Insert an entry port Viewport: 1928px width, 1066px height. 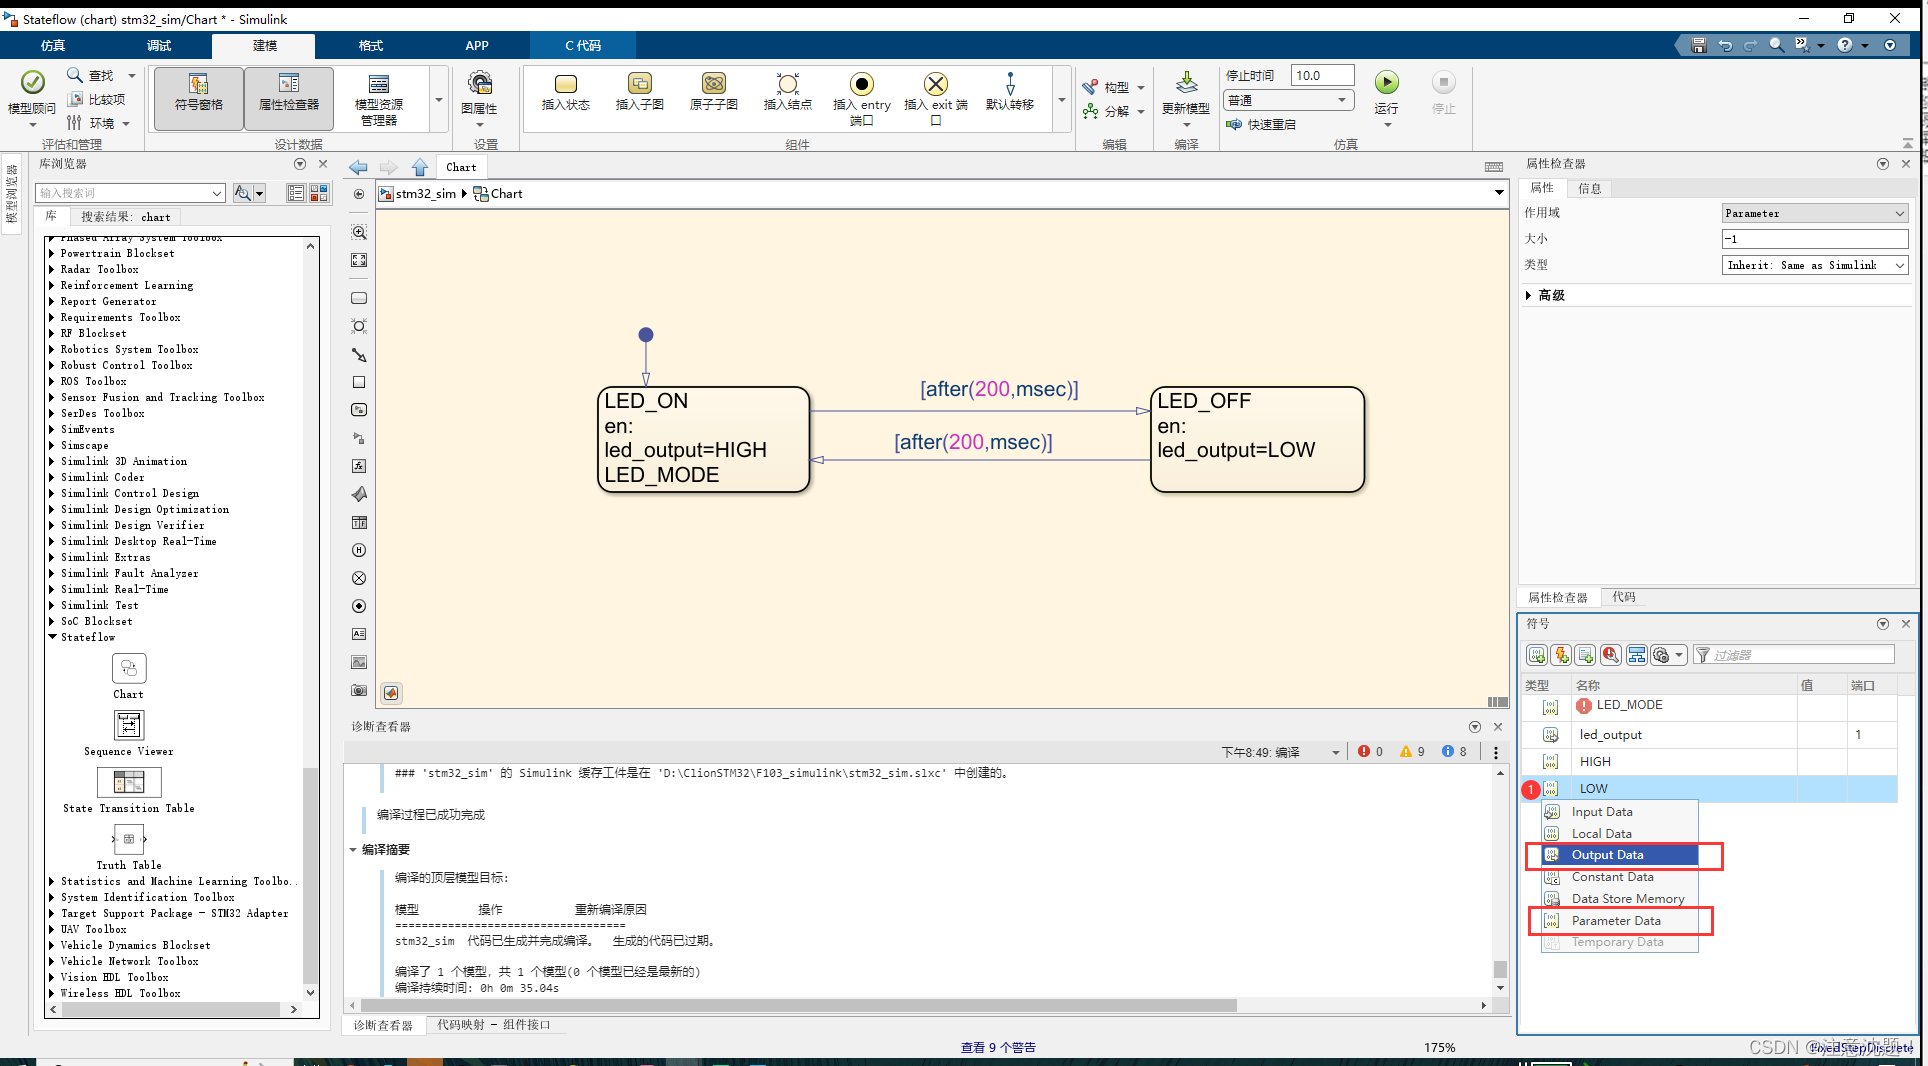point(861,97)
